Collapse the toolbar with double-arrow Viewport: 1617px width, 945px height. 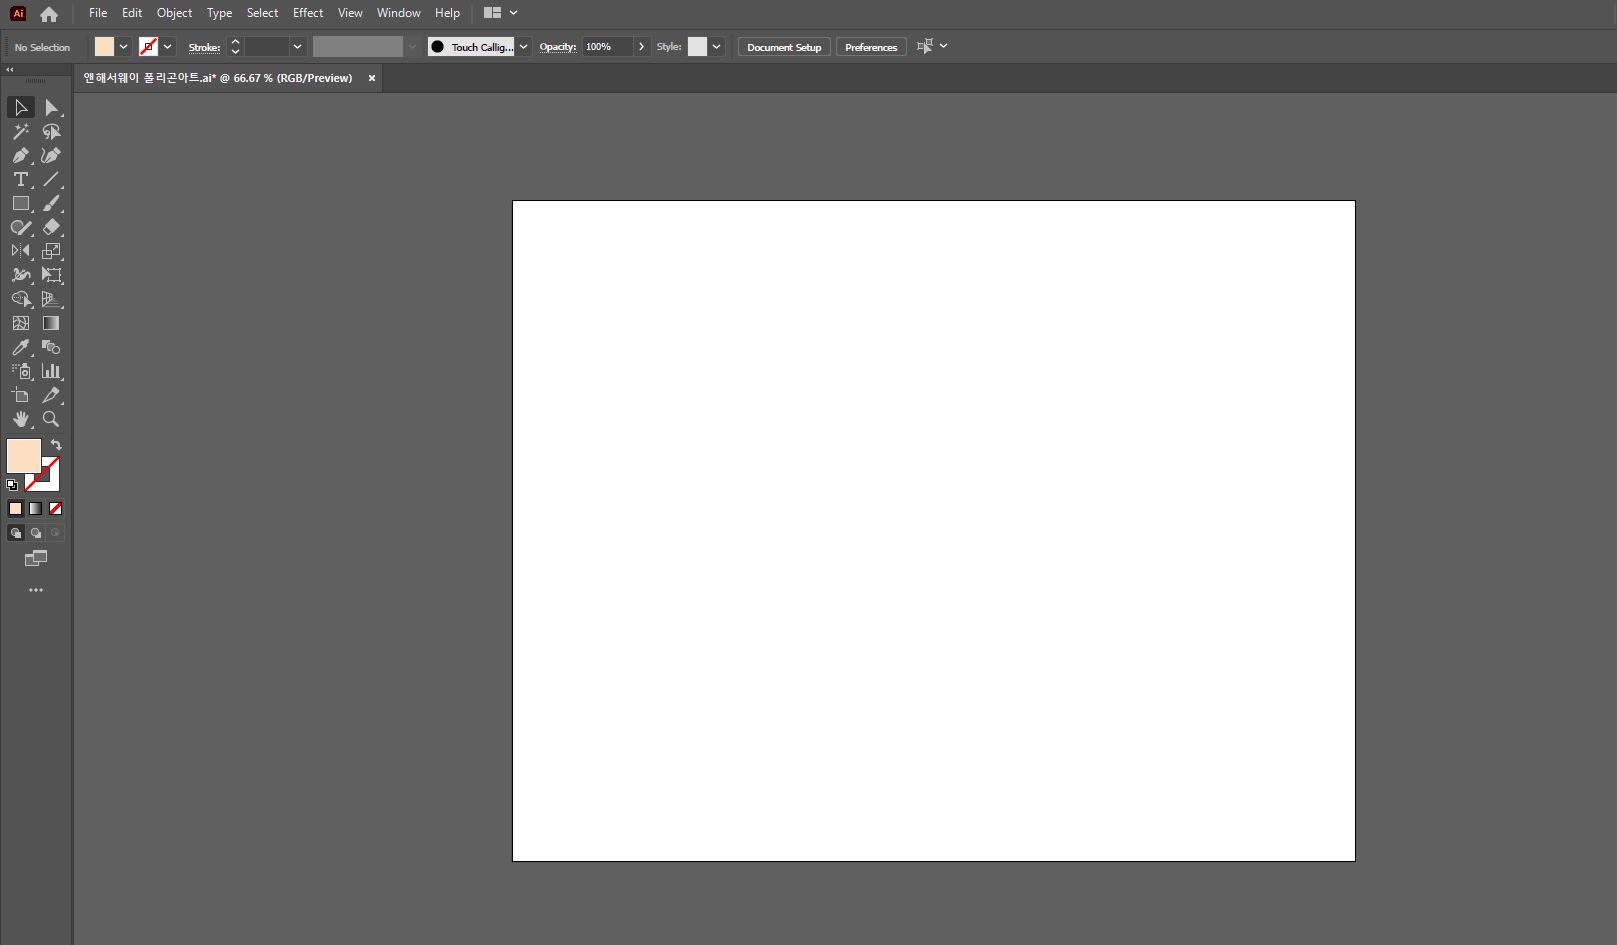tap(10, 70)
